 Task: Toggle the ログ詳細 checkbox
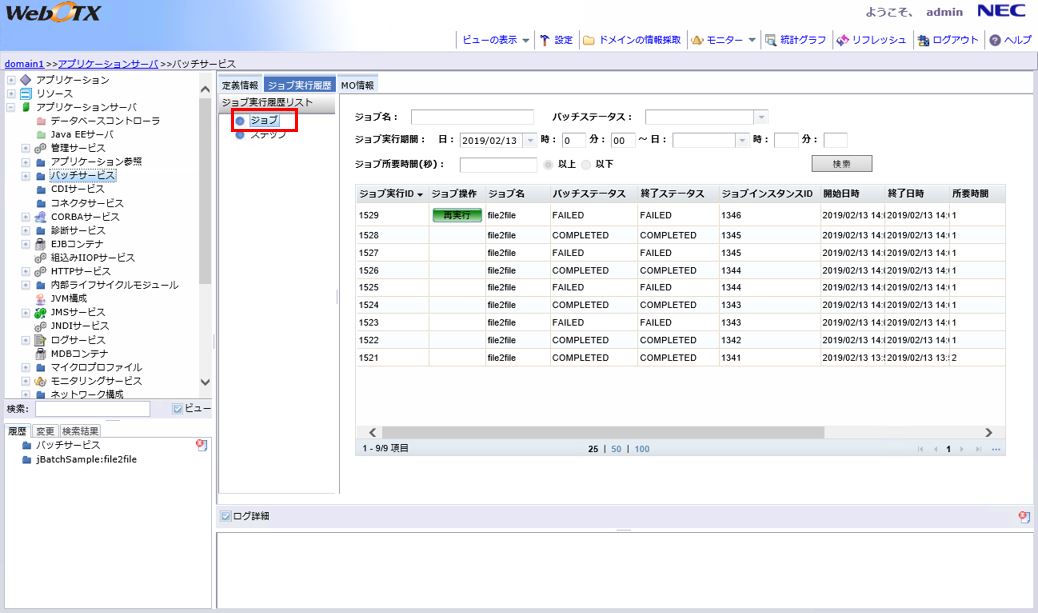[225, 517]
